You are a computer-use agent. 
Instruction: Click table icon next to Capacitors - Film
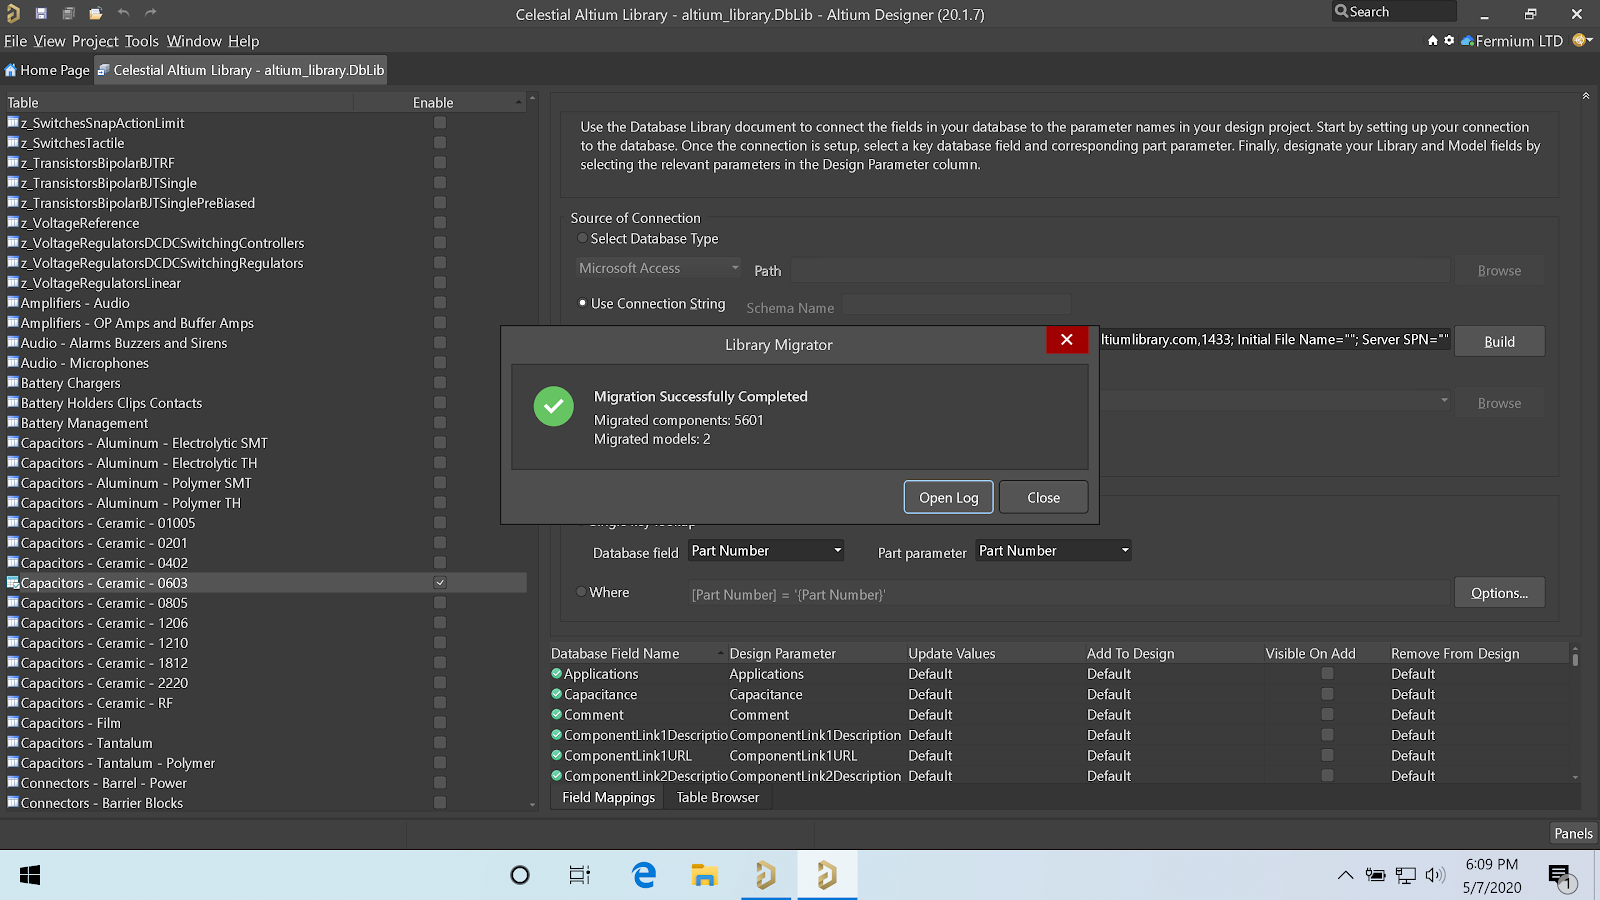pyautogui.click(x=13, y=722)
